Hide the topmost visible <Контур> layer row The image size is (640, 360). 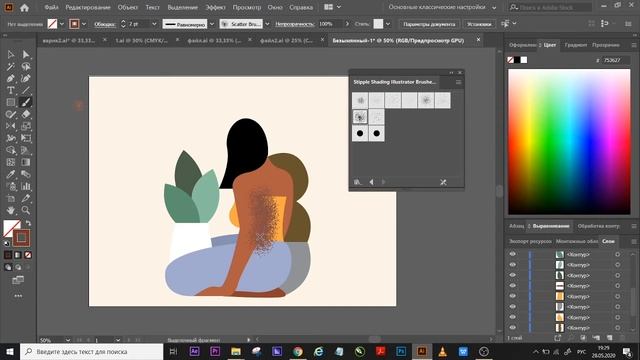click(512, 254)
